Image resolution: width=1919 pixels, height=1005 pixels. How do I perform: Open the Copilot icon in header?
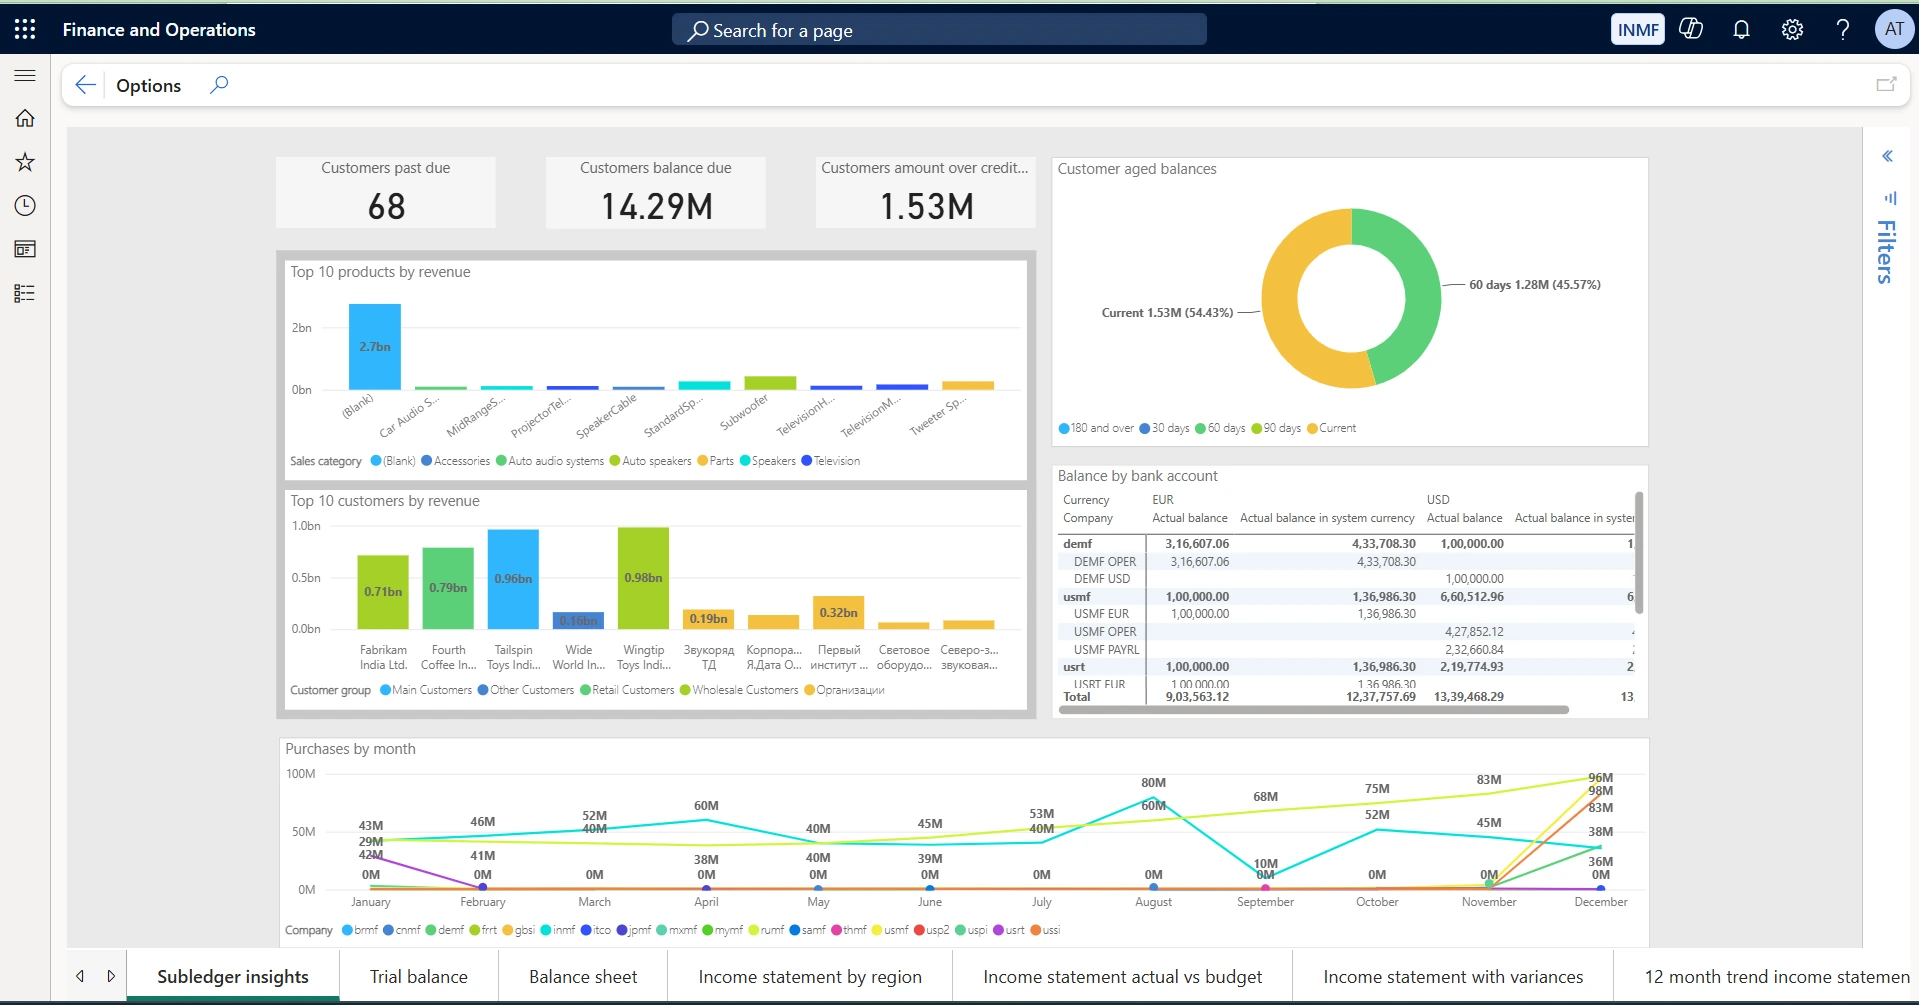click(x=1691, y=29)
